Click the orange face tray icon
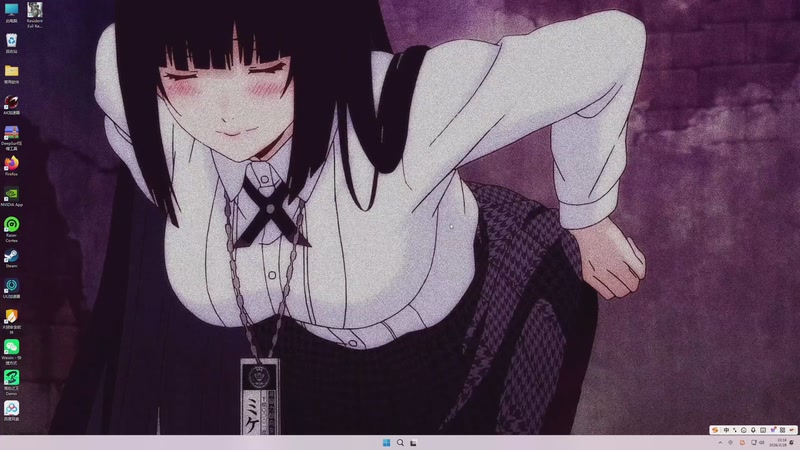 tap(742, 442)
